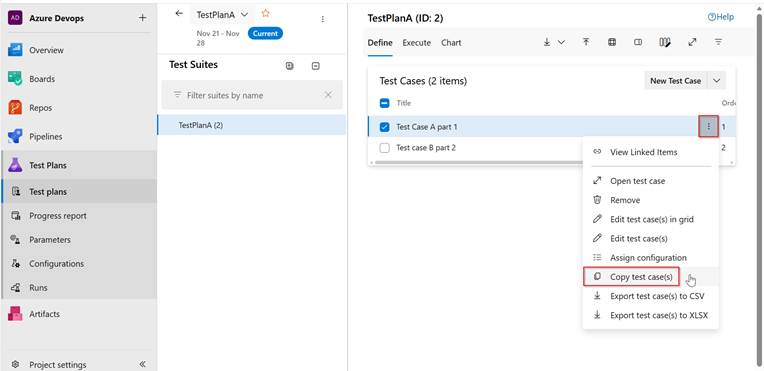This screenshot has height=371, width=764.
Task: Open the TestPlanA plan selector dropdown
Action: point(223,15)
